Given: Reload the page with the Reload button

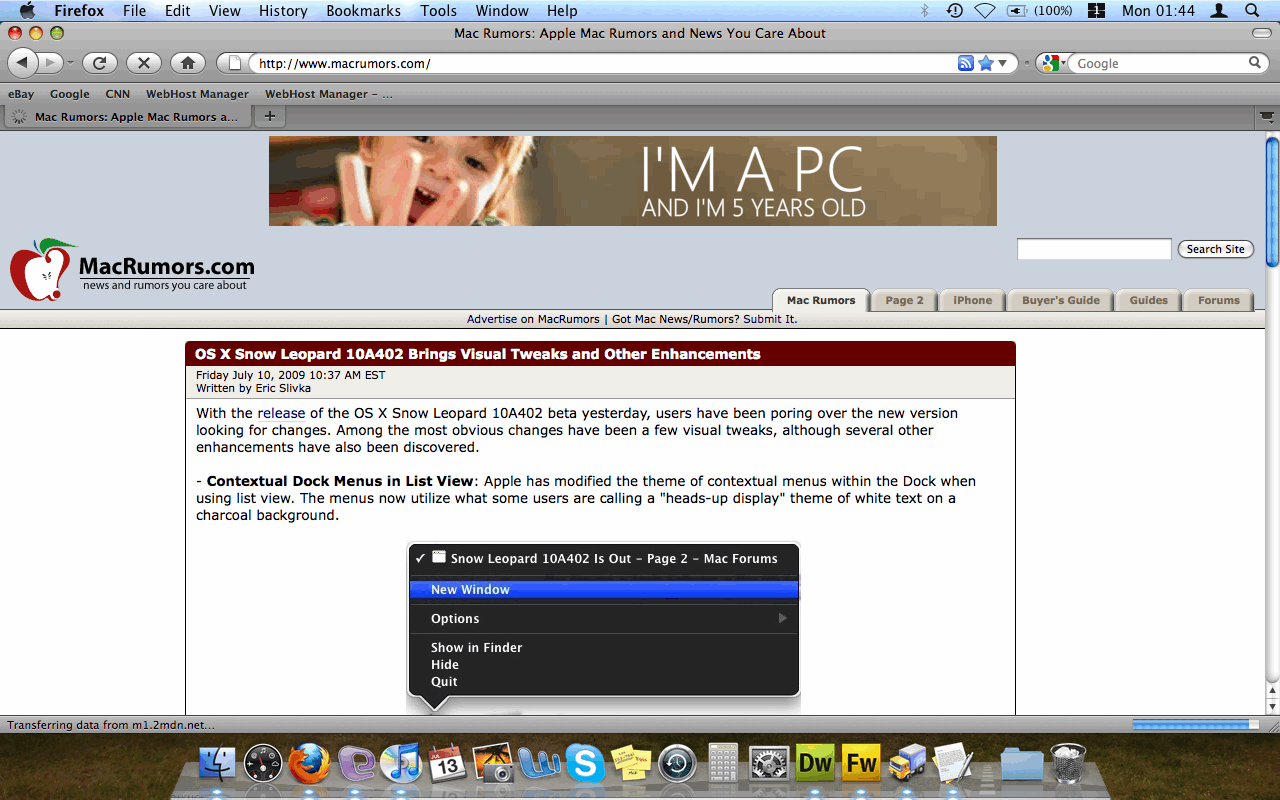Looking at the screenshot, I should pos(99,63).
